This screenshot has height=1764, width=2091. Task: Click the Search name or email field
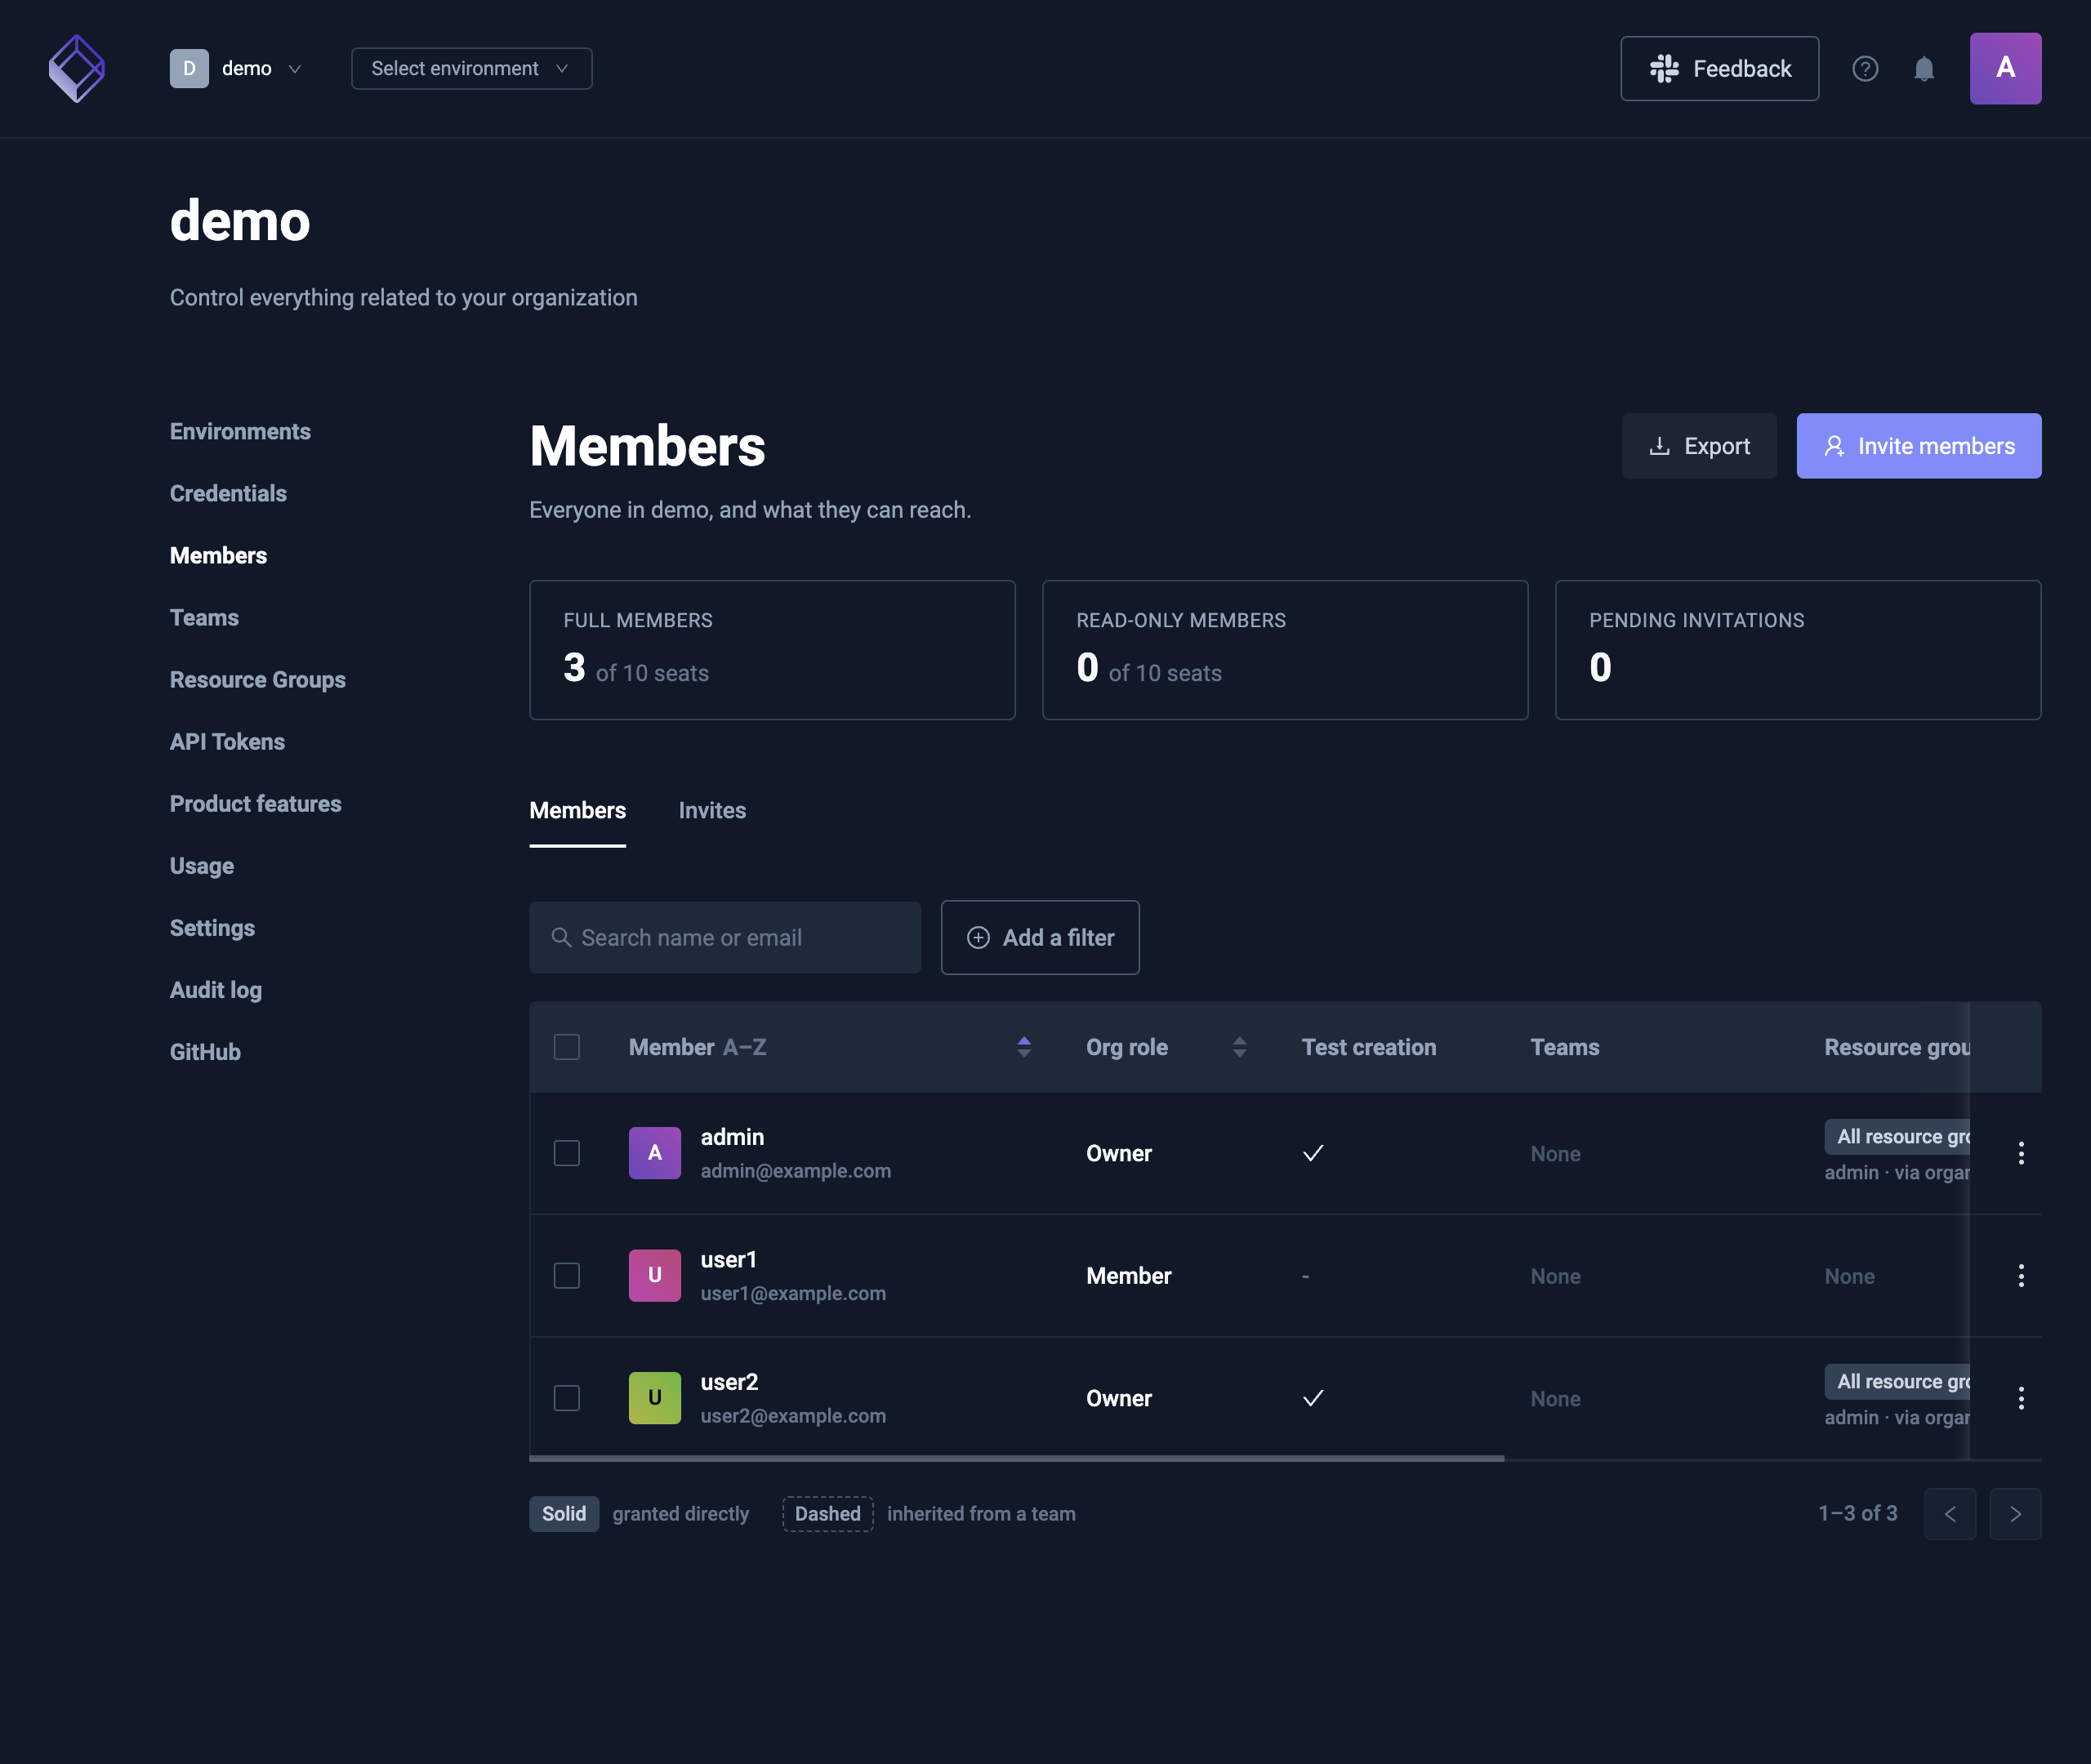point(725,937)
